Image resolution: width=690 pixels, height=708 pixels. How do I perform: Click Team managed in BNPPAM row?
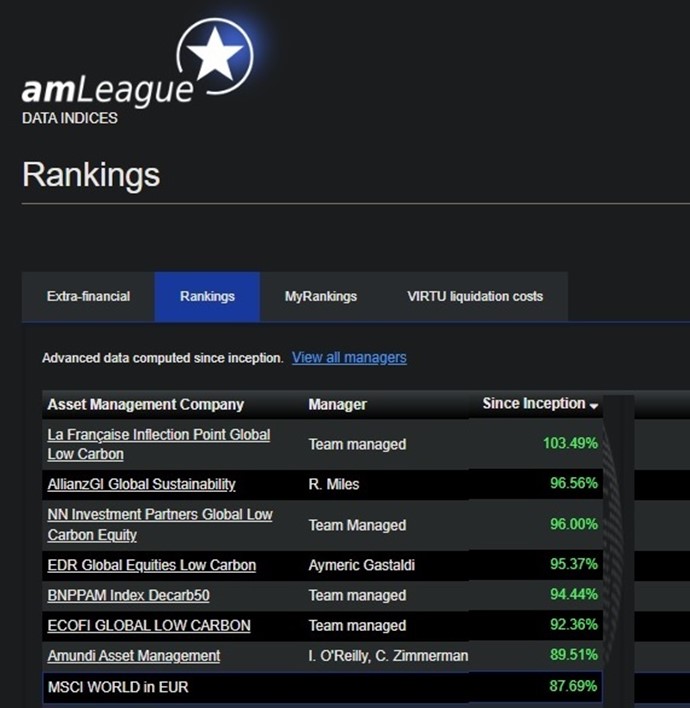pyautogui.click(x=357, y=596)
